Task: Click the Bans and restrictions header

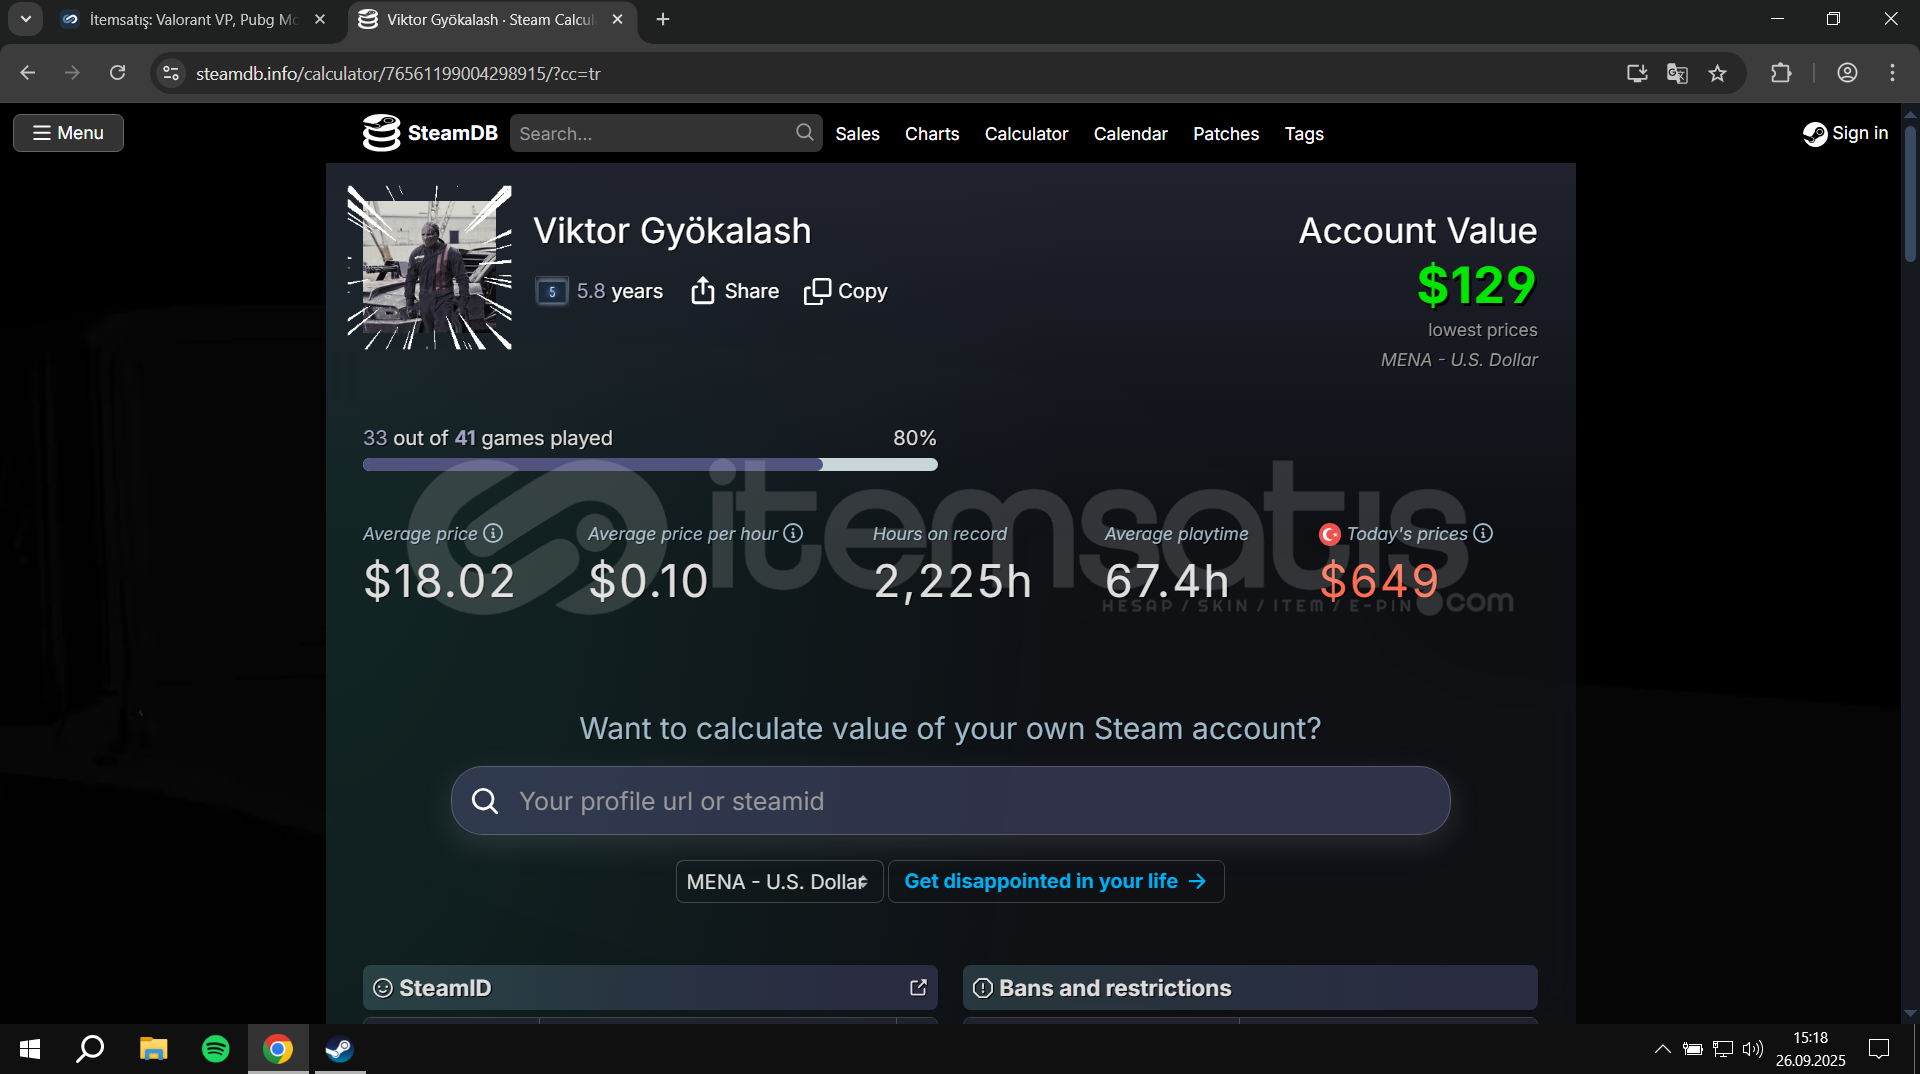Action: pyautogui.click(x=1250, y=988)
